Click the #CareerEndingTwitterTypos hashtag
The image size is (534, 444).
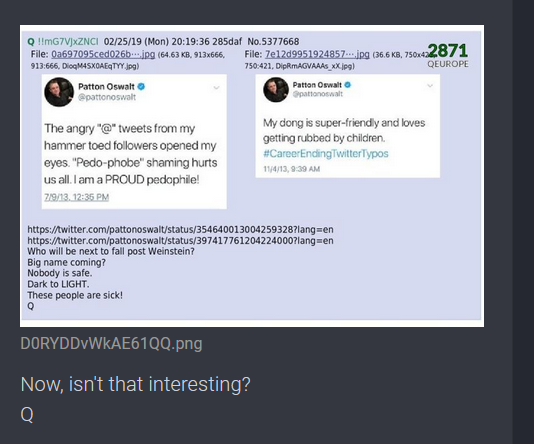[326, 154]
